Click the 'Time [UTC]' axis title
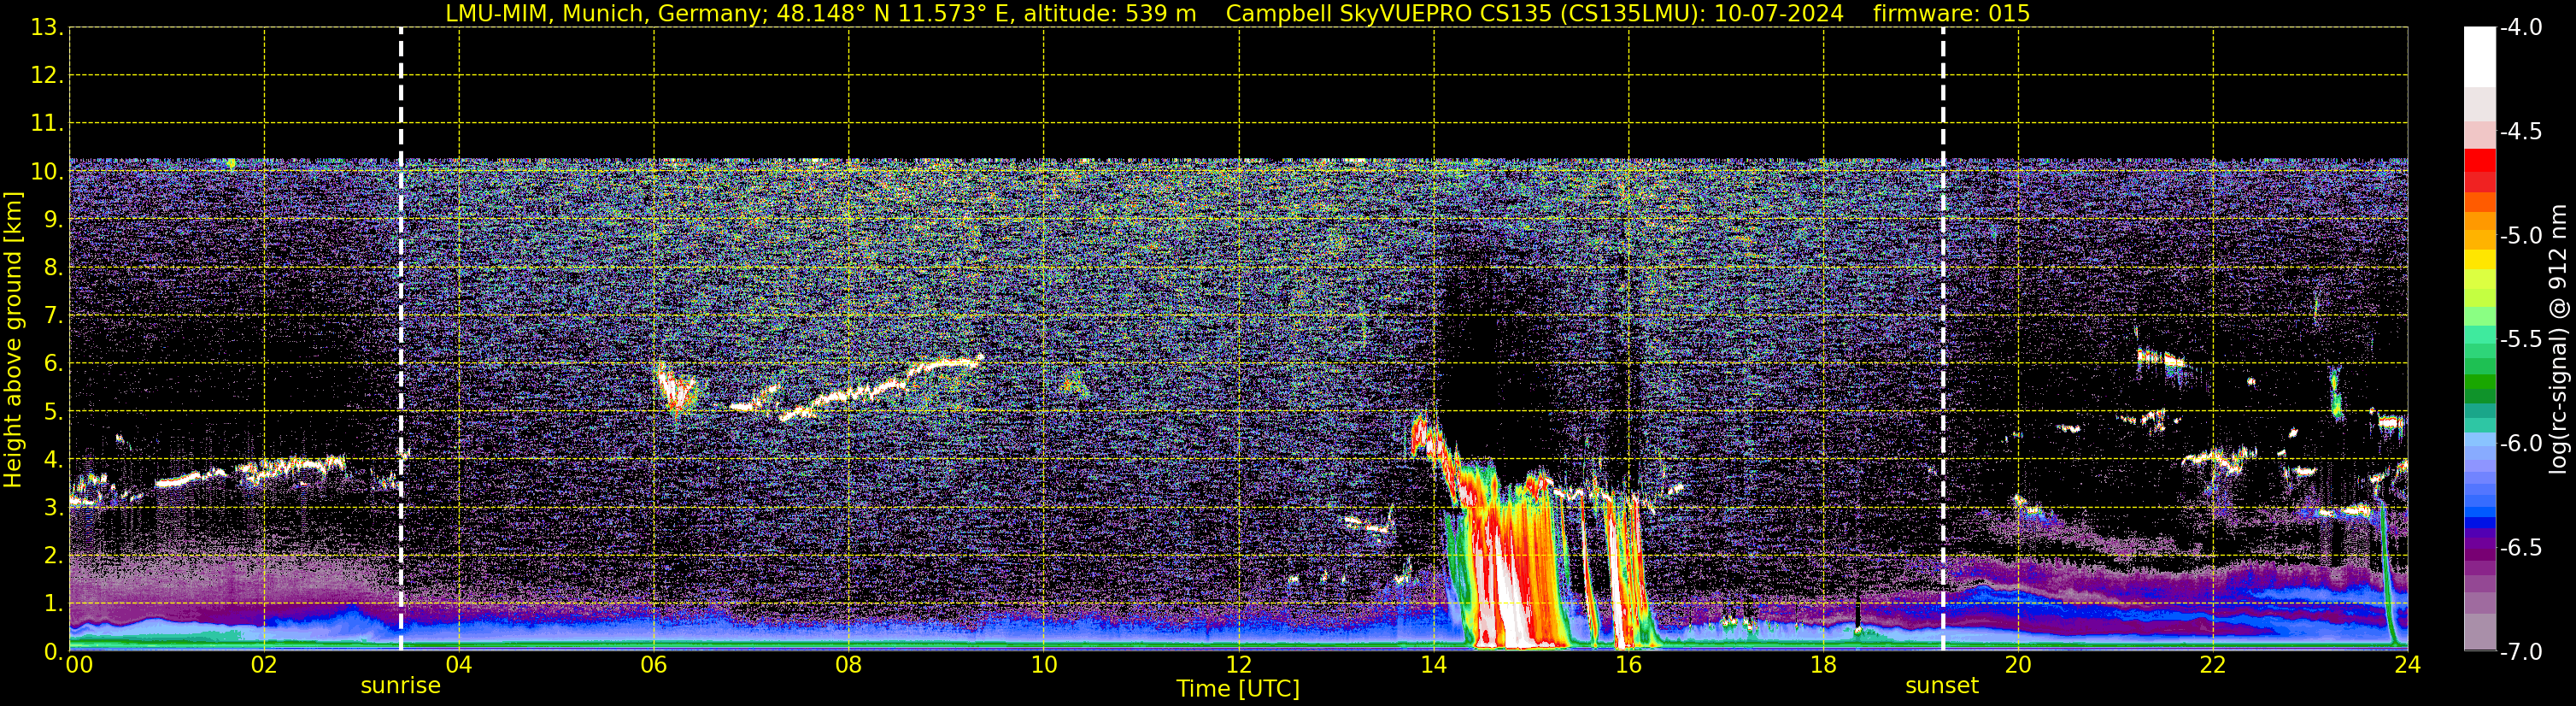The width and height of the screenshot is (2576, 706). click(1238, 689)
